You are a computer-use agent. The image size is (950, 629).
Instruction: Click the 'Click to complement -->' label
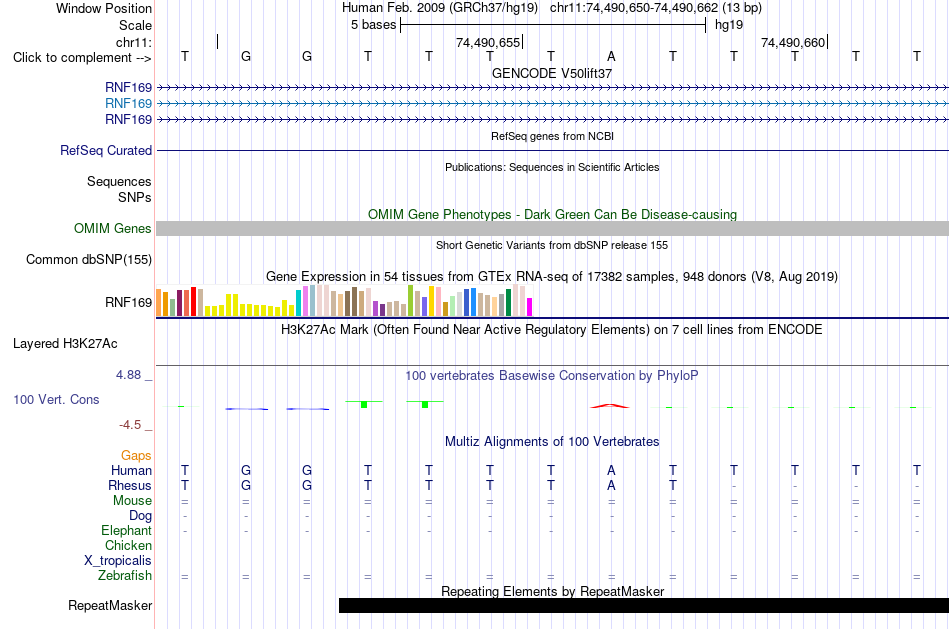click(x=82, y=58)
